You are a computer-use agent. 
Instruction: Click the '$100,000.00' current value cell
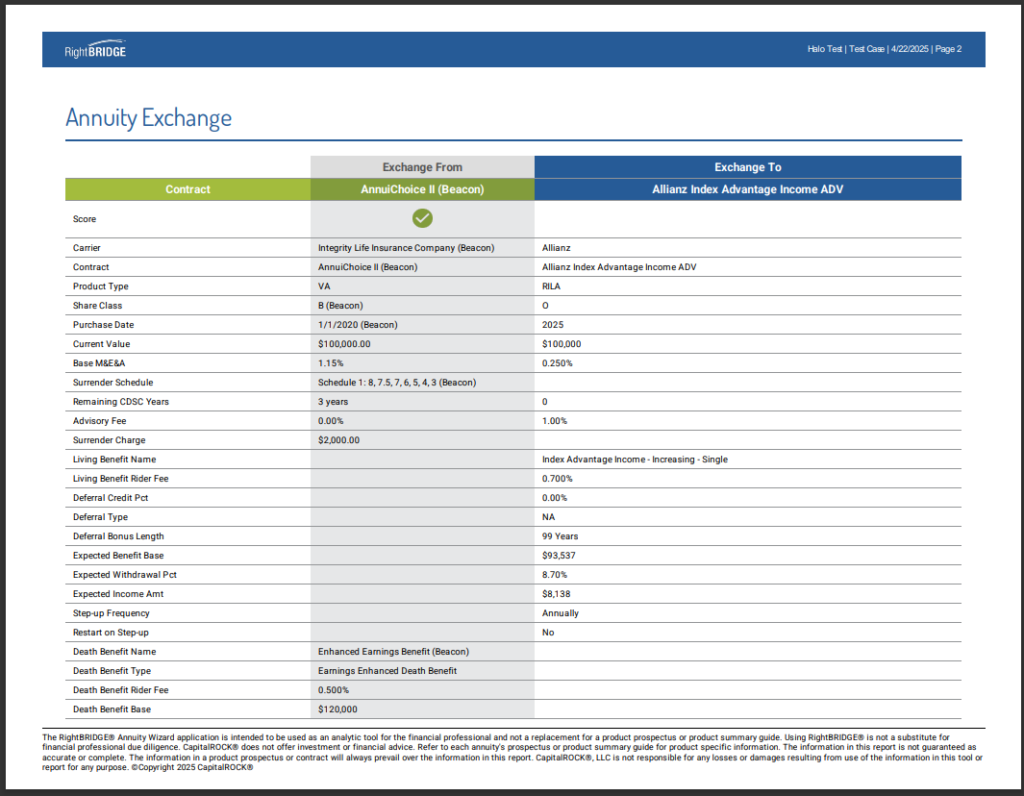point(344,344)
